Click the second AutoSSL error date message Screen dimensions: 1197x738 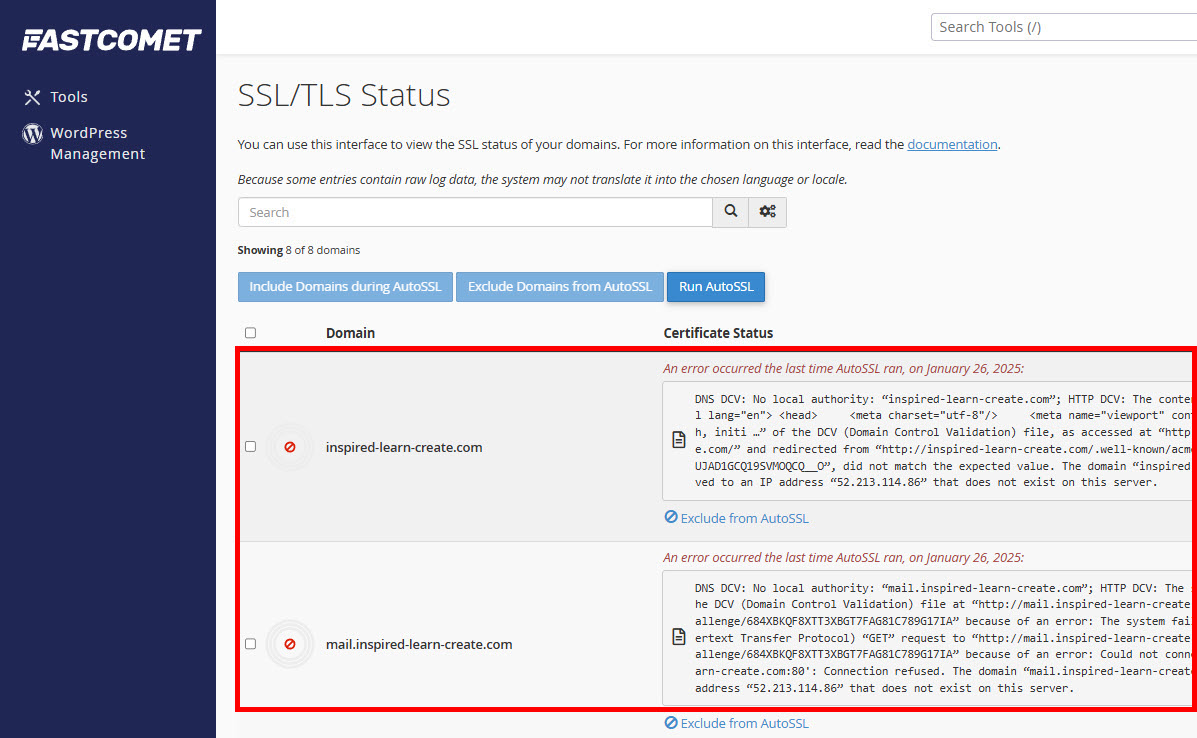coord(844,558)
